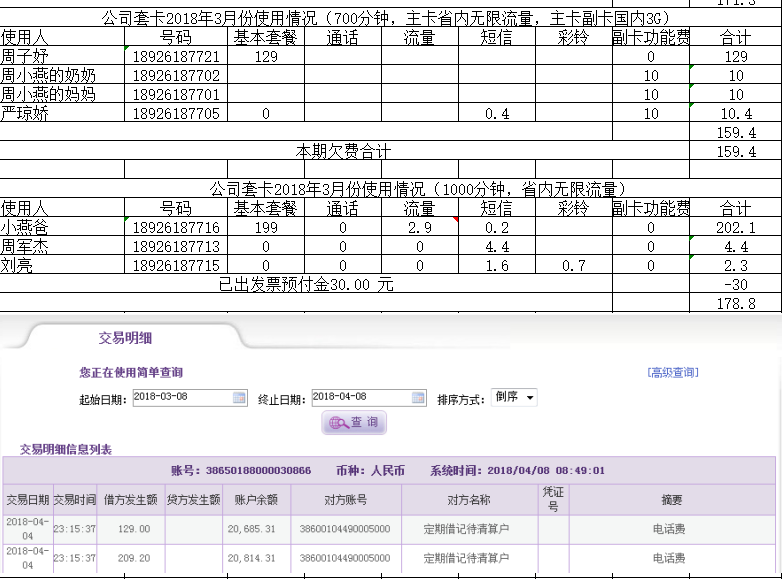Open the 高级查询 advanced query link

[x=673, y=373]
